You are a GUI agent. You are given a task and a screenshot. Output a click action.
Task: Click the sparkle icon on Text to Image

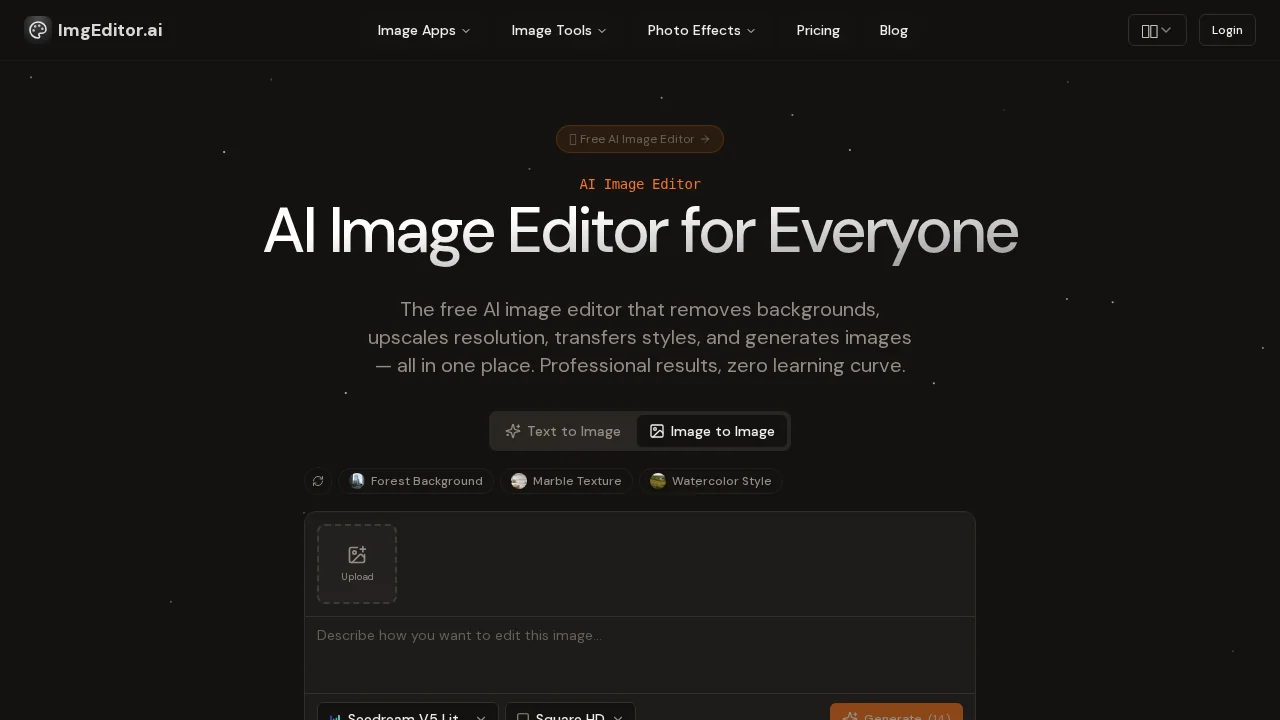point(513,431)
